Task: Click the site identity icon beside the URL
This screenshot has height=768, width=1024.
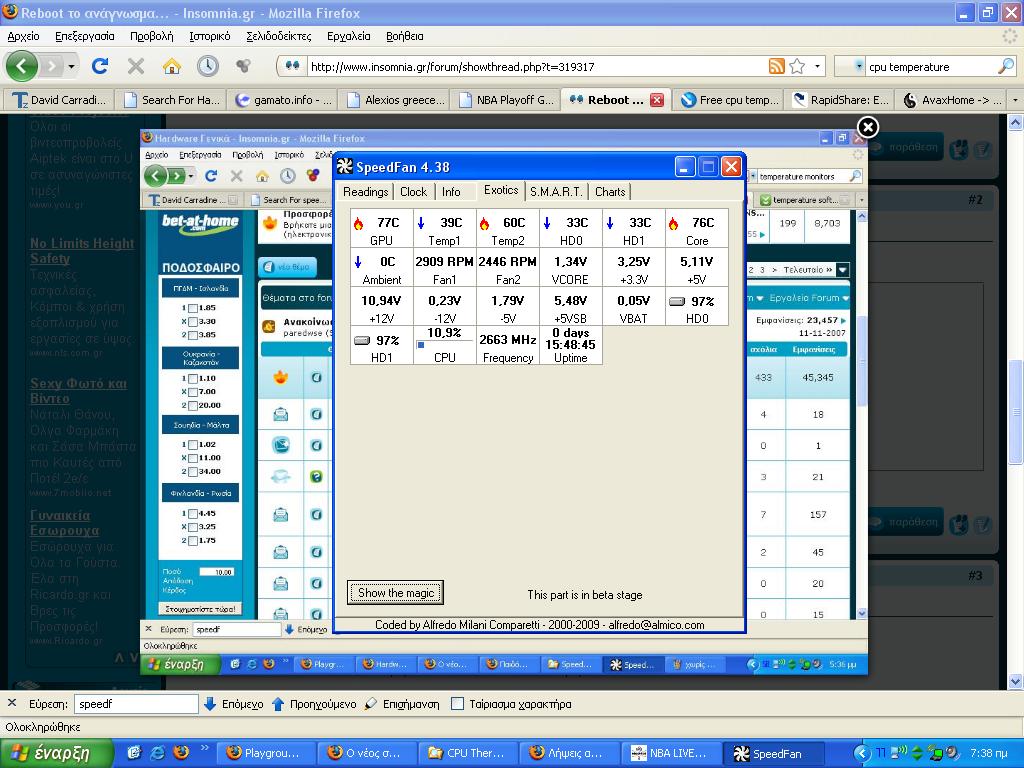Action: [x=292, y=66]
